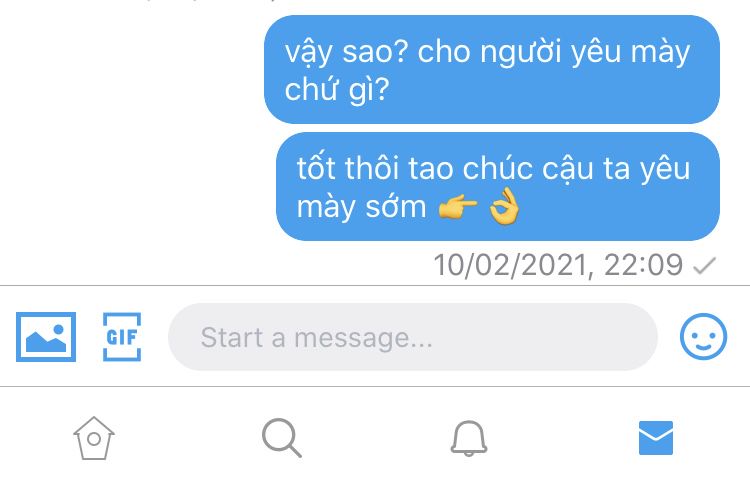Screen dimensions: 750x487
Task: Click the word 'người' in the first bubble
Action: tap(520, 52)
